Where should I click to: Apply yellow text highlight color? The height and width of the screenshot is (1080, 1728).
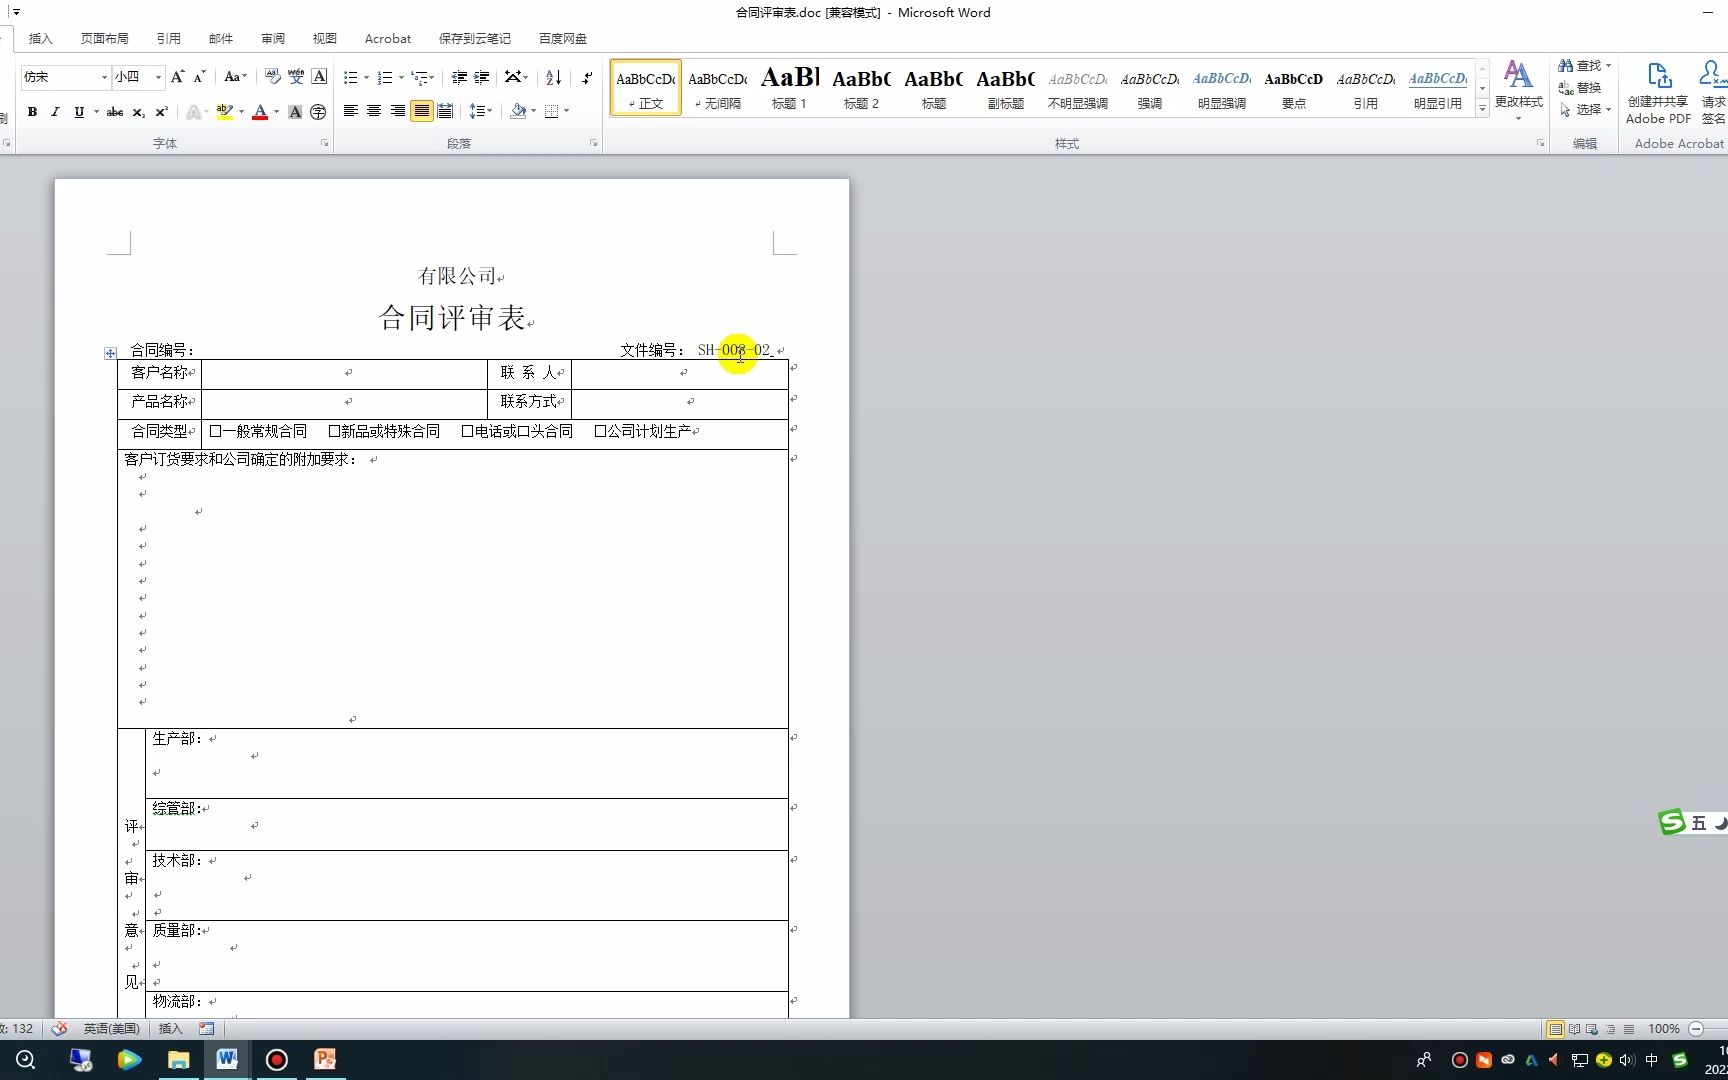click(x=225, y=112)
